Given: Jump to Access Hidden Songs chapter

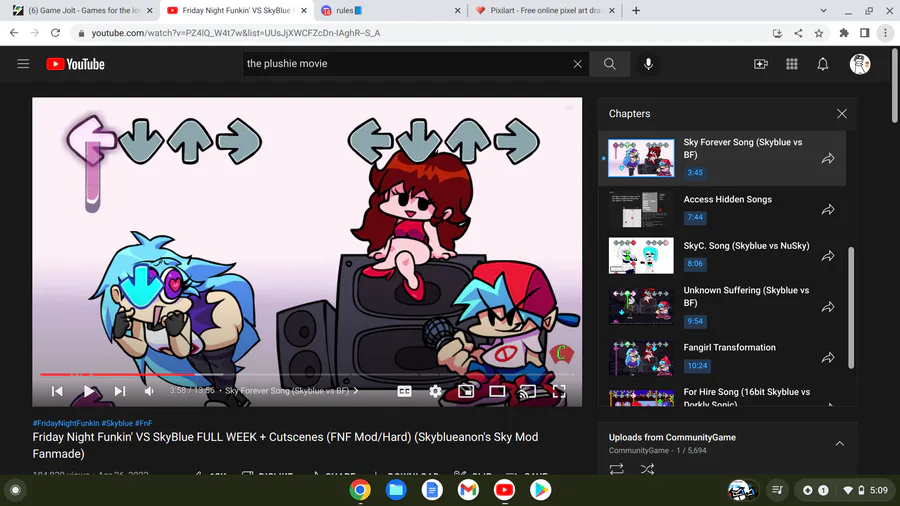Looking at the screenshot, I should [x=722, y=209].
